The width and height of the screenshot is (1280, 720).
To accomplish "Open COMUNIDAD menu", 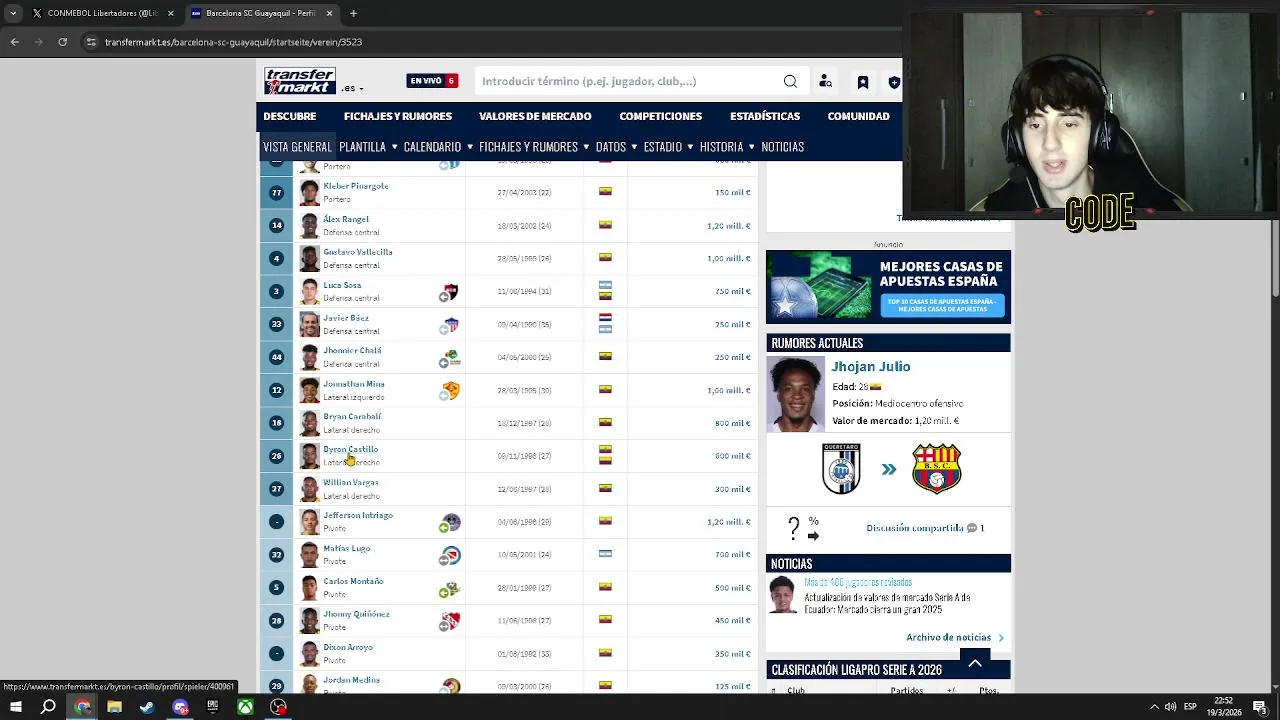I will 858,116.
